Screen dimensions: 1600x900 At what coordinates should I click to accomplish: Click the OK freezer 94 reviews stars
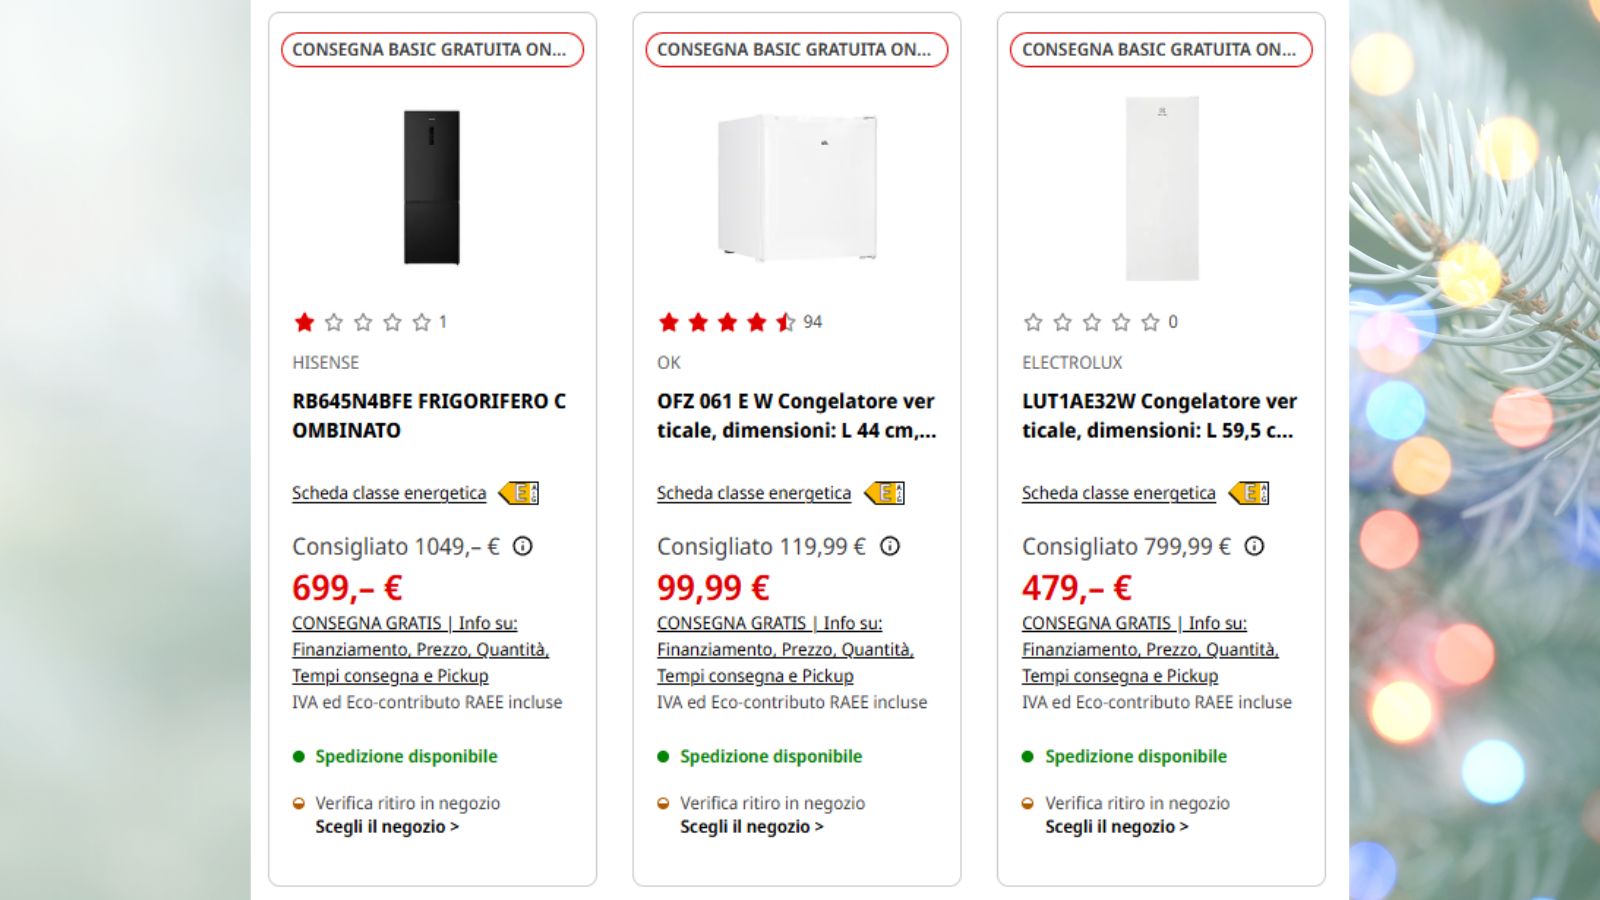point(739,322)
